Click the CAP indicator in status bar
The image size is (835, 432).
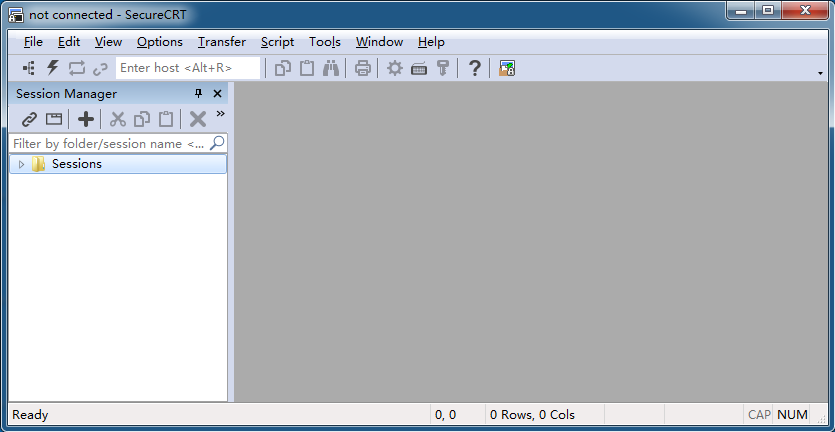pyautogui.click(x=759, y=415)
